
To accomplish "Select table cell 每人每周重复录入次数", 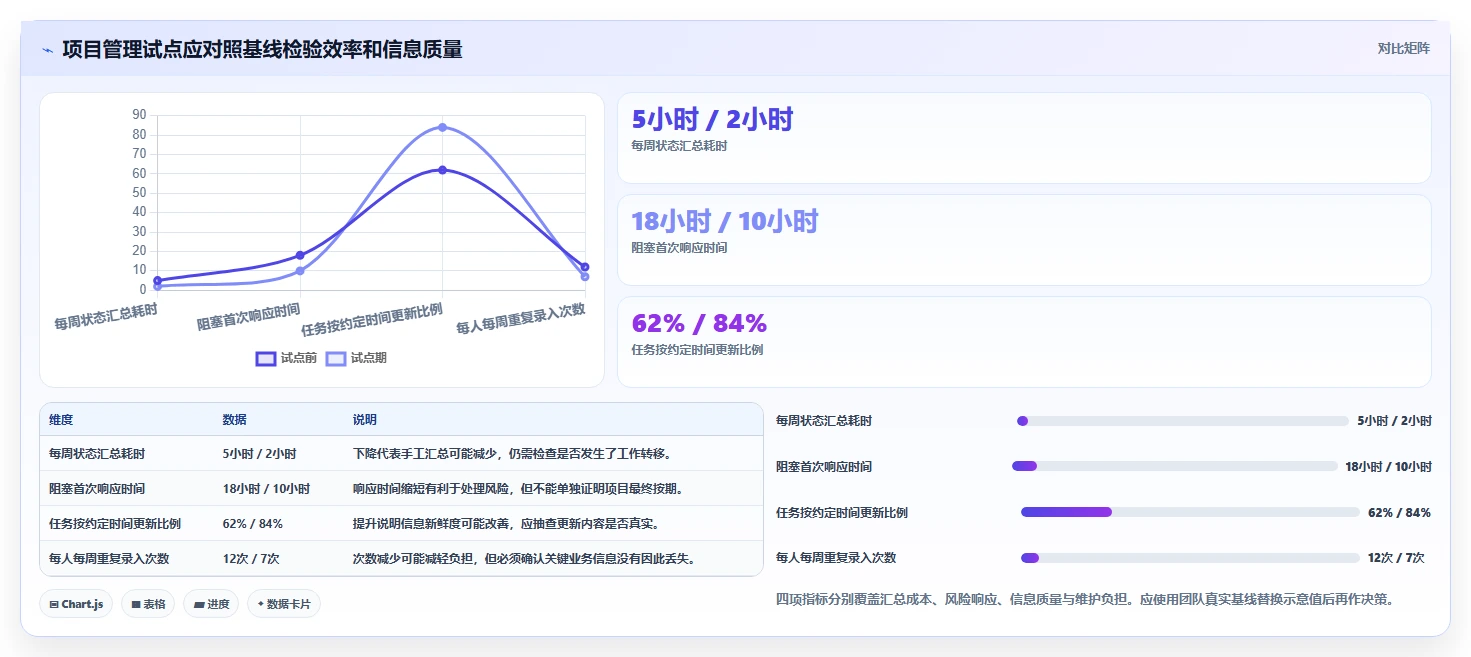I will point(109,558).
